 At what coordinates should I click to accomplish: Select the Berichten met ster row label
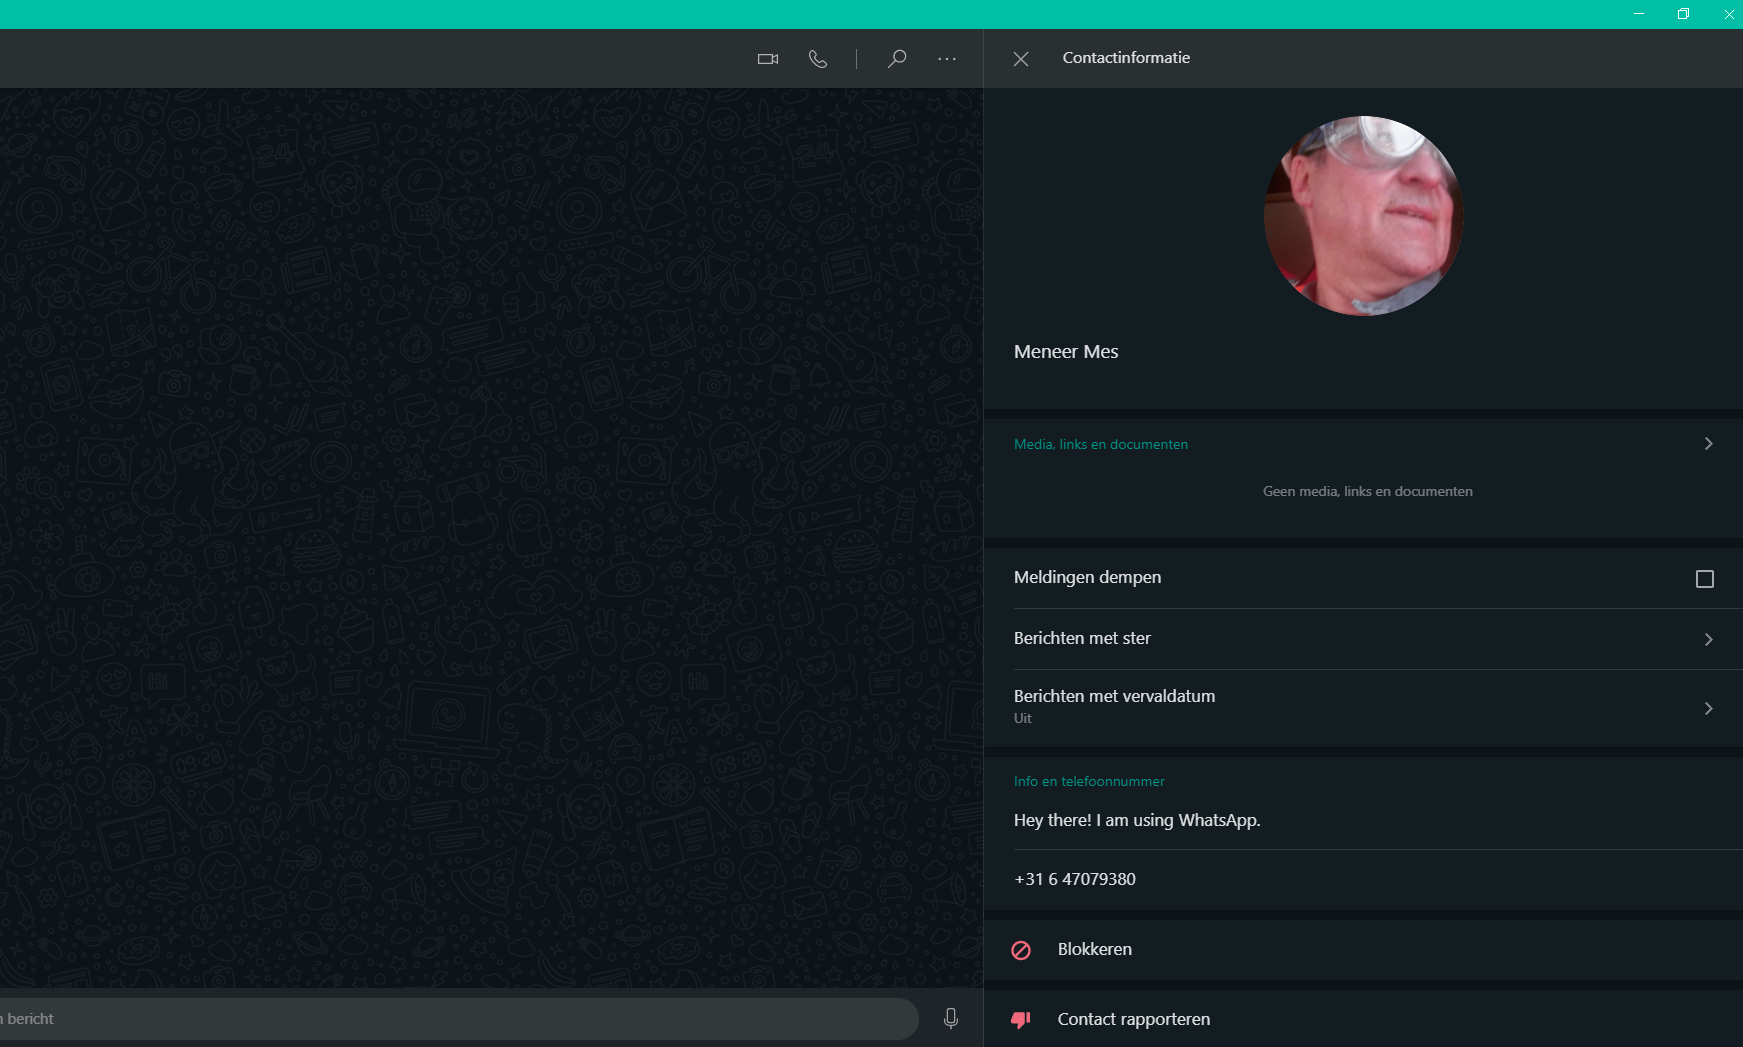[1082, 638]
